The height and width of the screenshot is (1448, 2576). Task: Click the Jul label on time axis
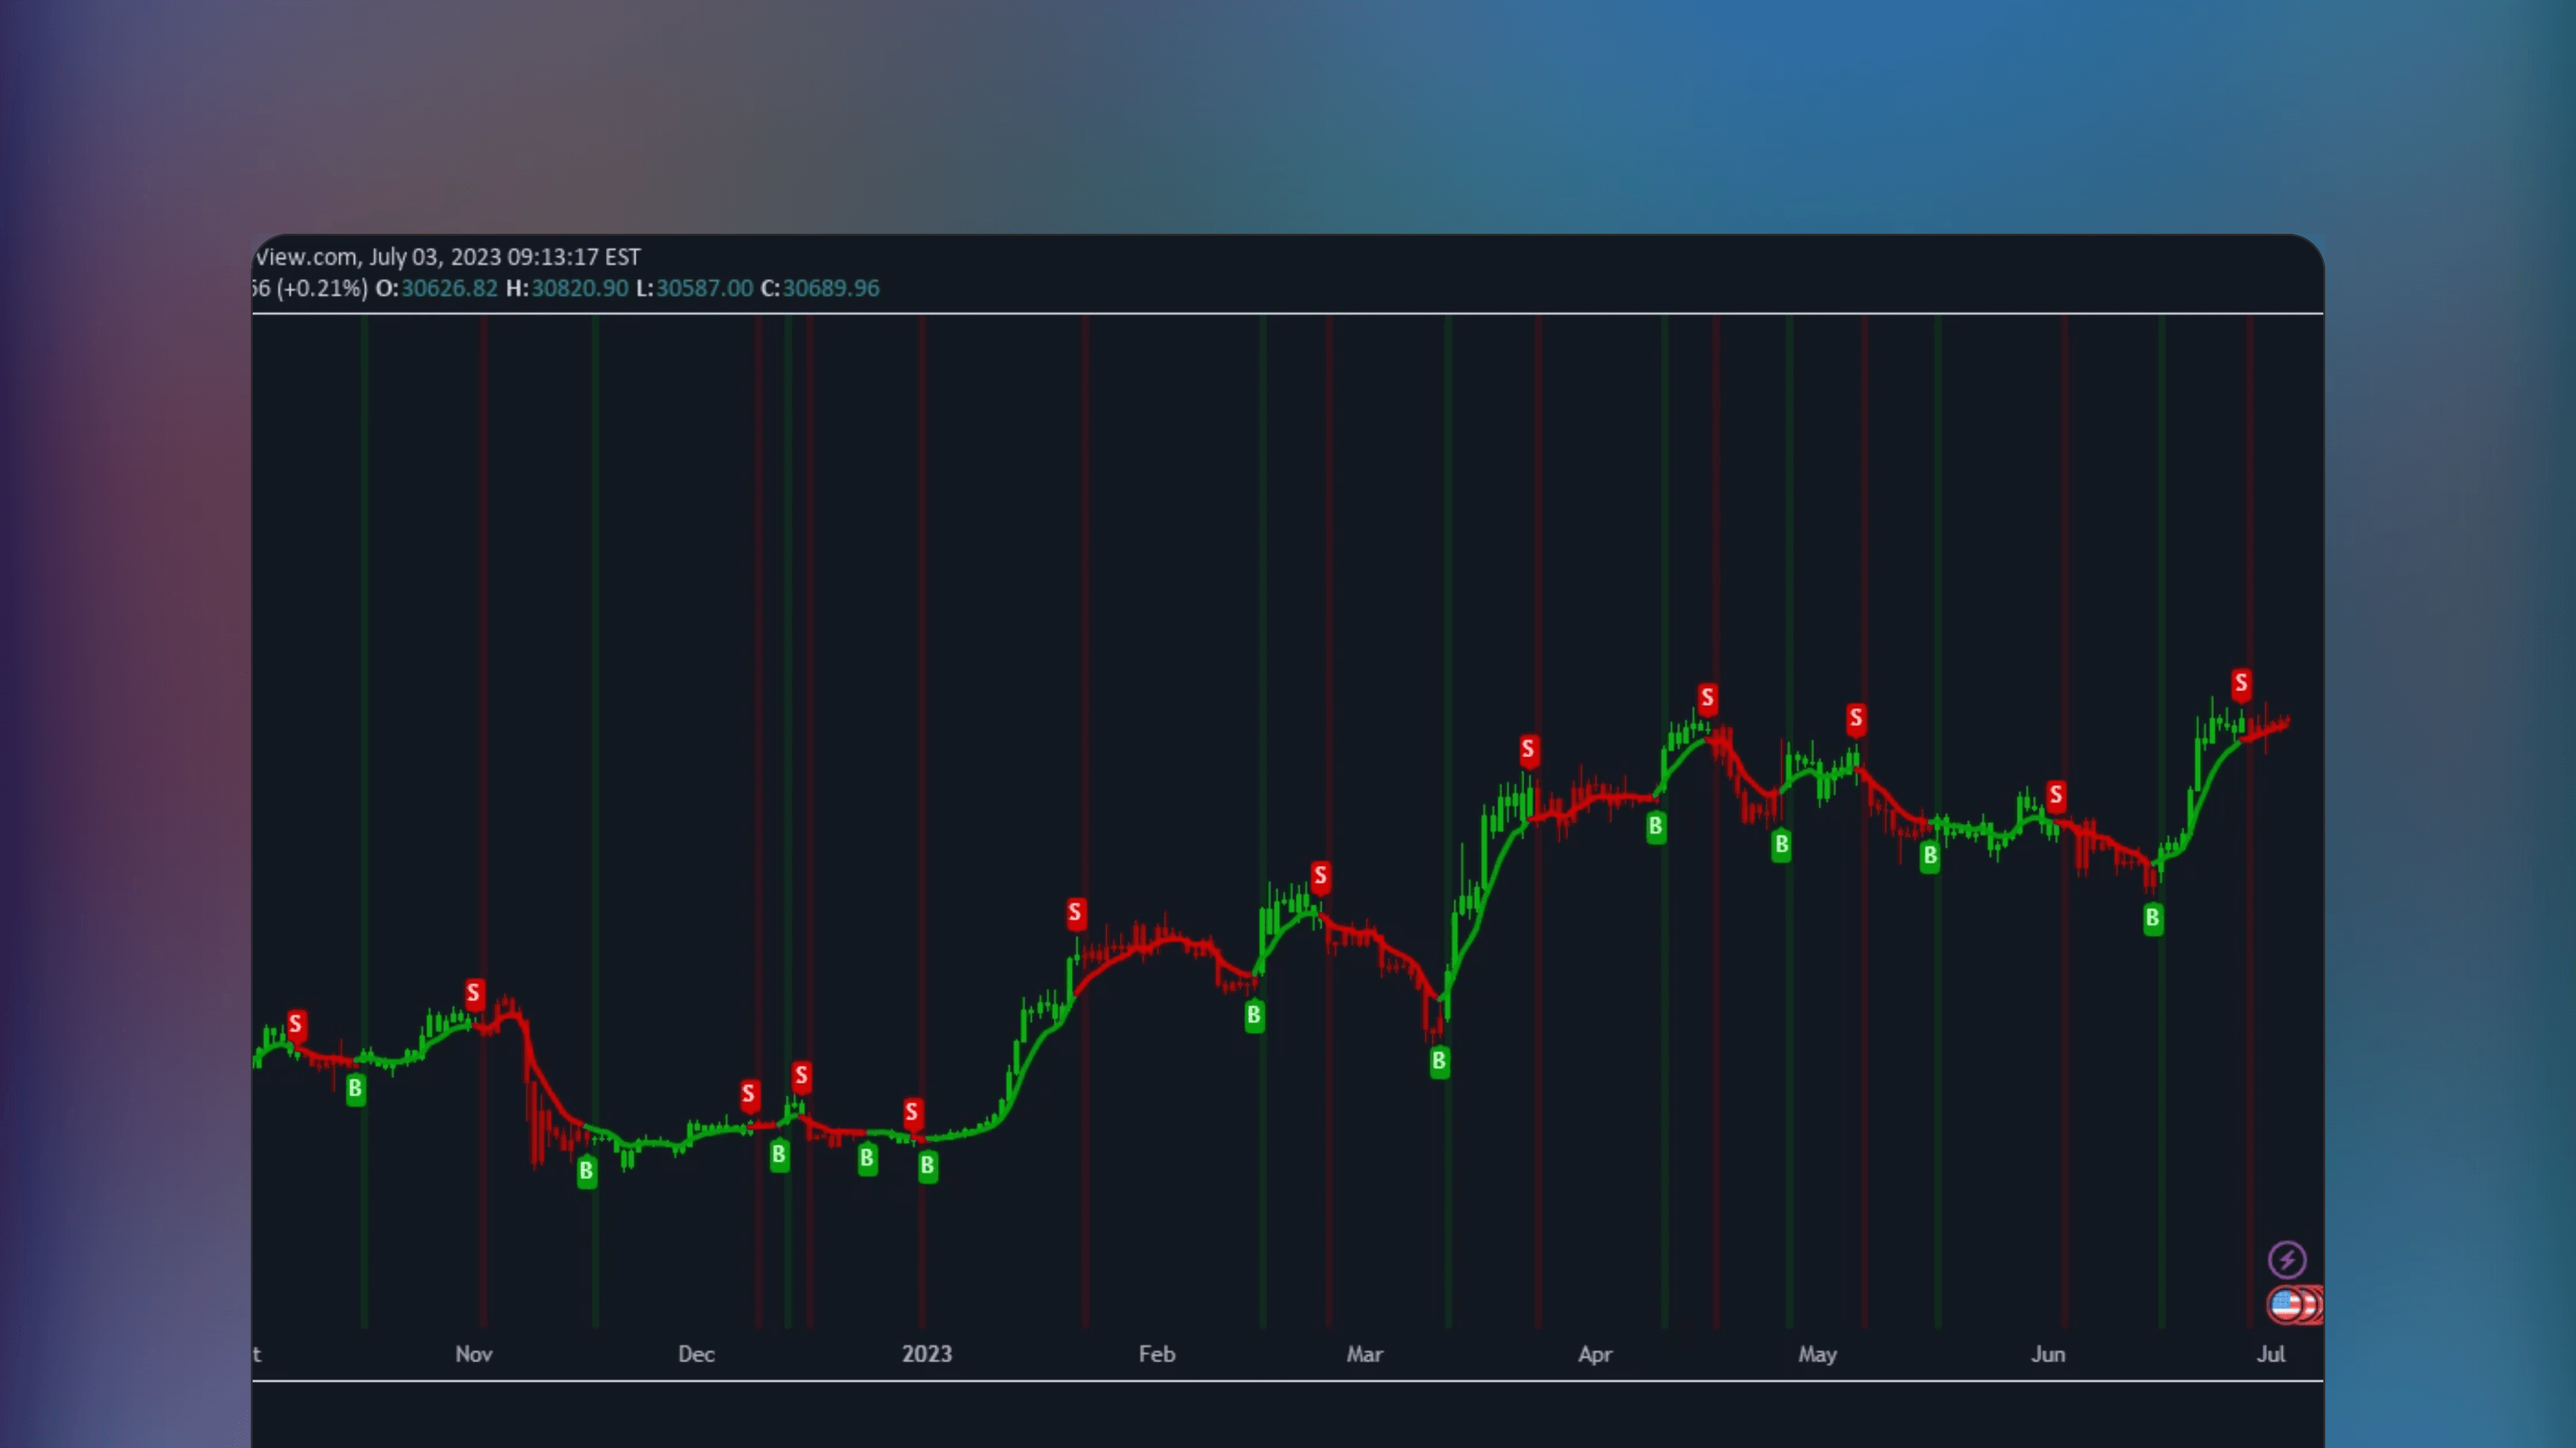2271,1354
